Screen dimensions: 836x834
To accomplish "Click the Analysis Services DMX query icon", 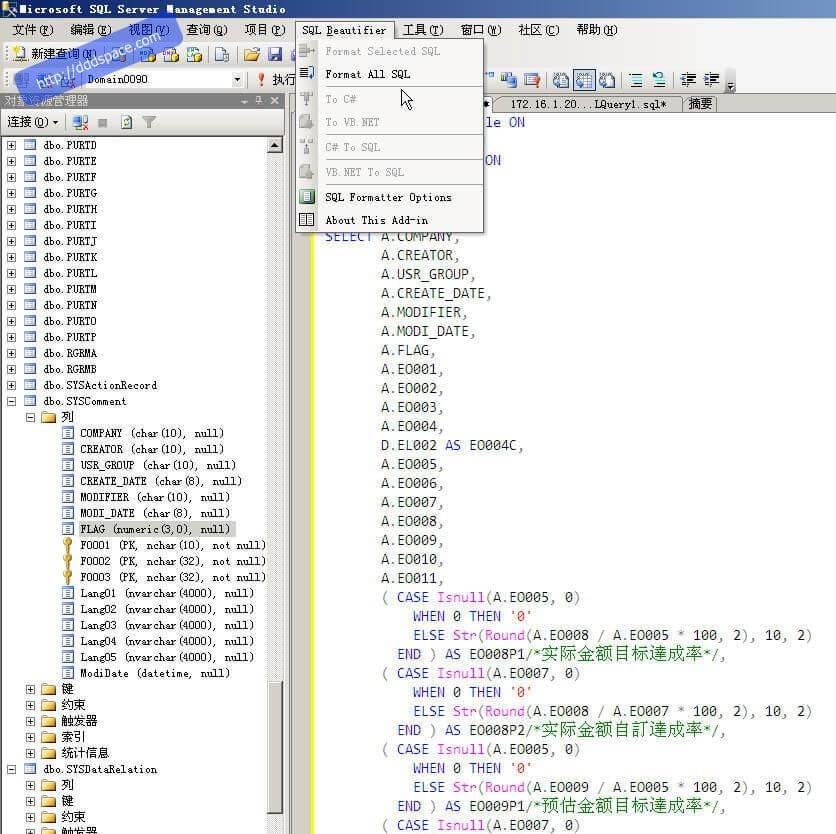I will (171, 54).
